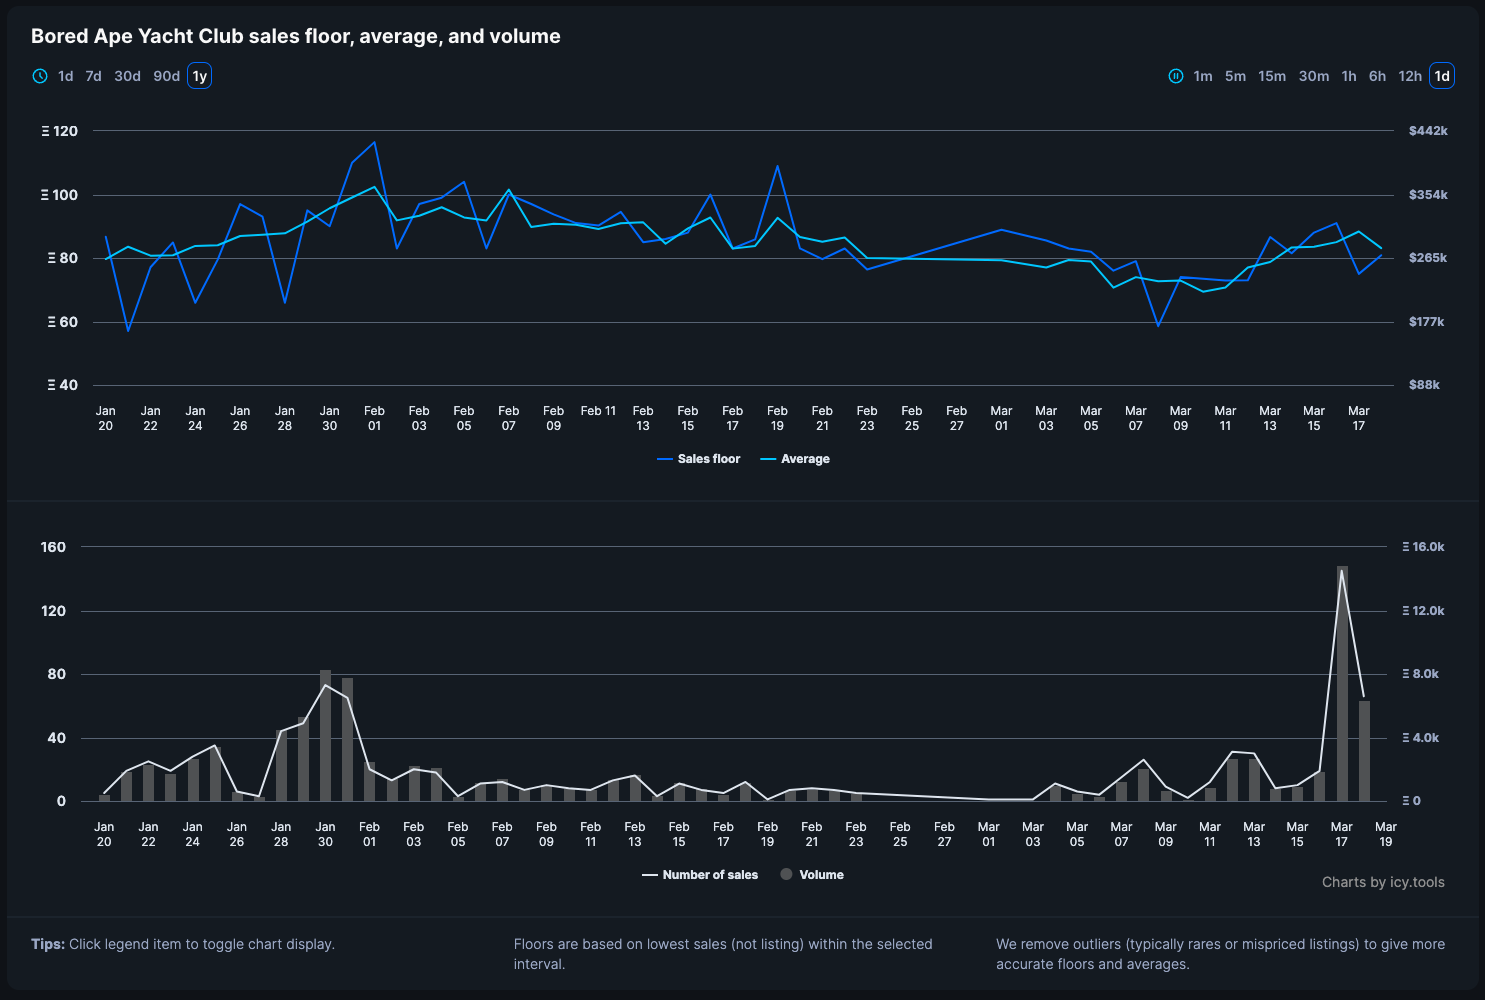Click the 160 sales axis label
The width and height of the screenshot is (1485, 1000).
pyautogui.click(x=54, y=547)
